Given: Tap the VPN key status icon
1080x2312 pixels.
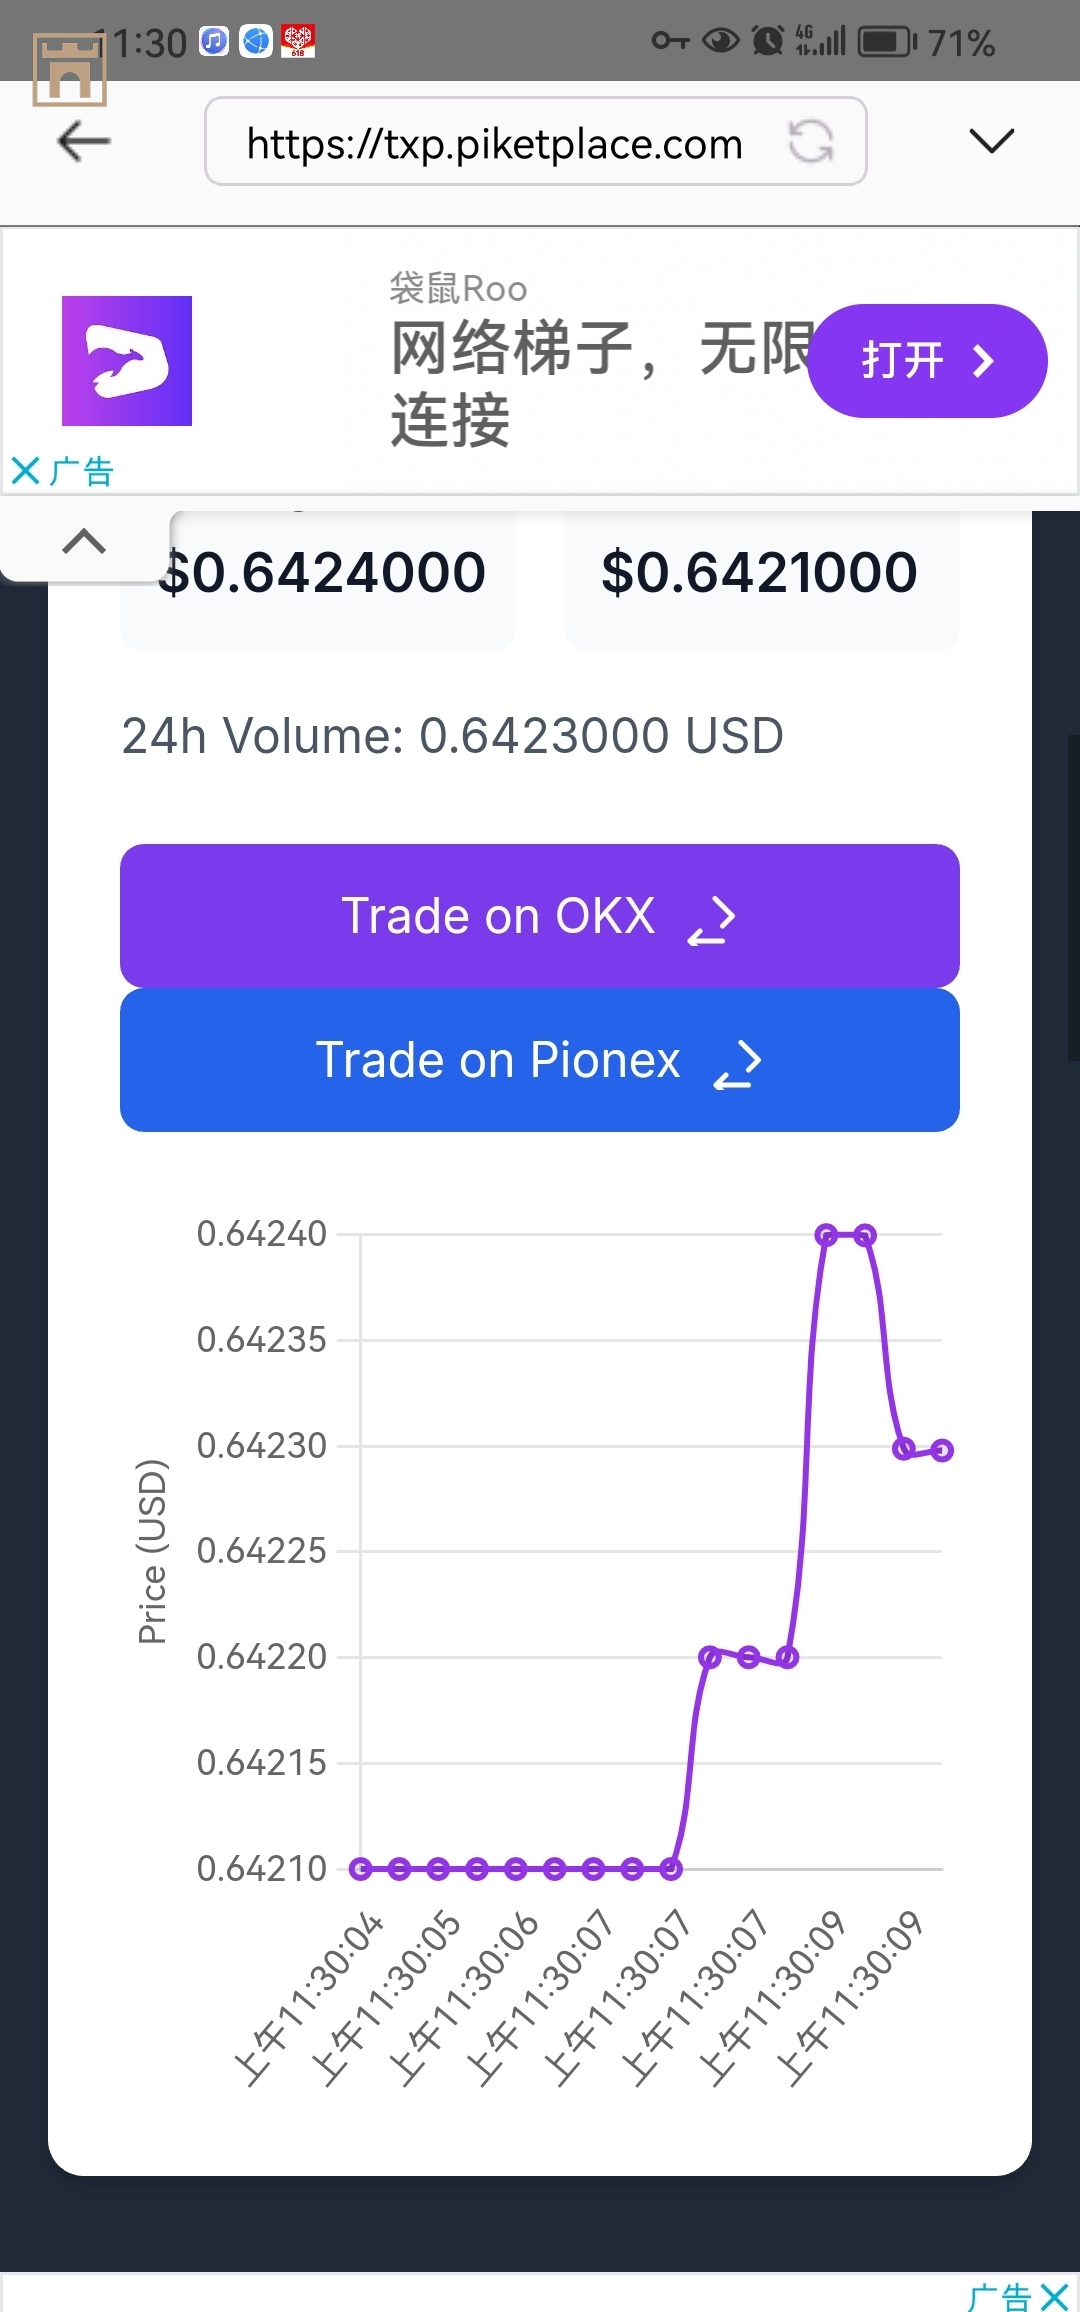Looking at the screenshot, I should coord(670,41).
